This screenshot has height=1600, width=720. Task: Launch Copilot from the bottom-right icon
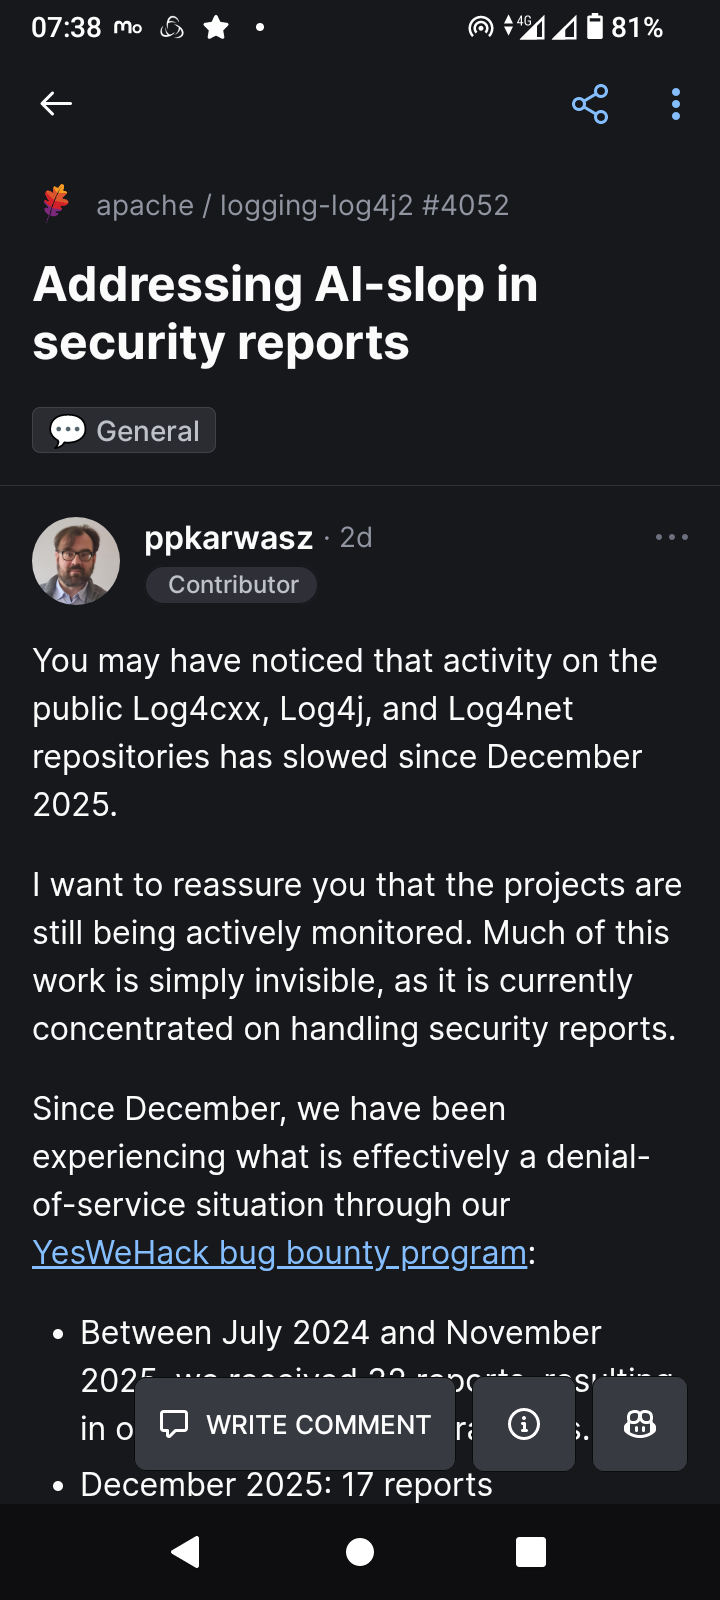pyautogui.click(x=639, y=1424)
